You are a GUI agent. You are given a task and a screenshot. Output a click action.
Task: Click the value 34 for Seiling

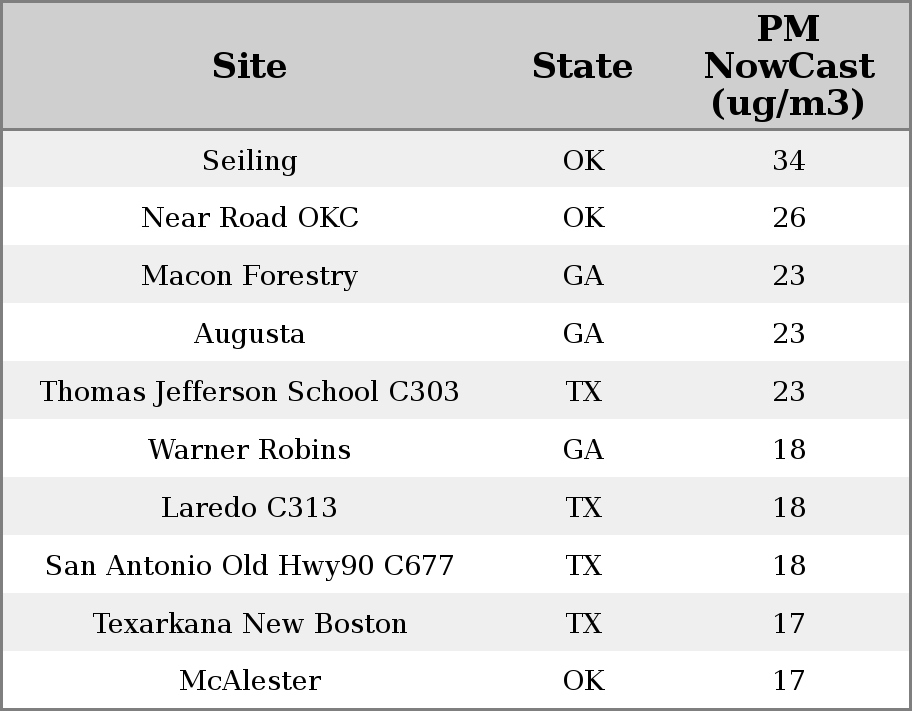(x=788, y=161)
